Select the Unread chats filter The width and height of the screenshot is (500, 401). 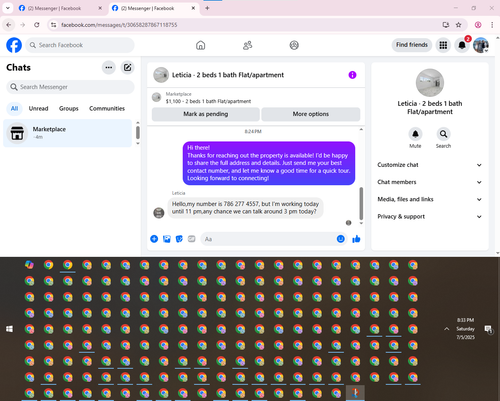coord(38,108)
